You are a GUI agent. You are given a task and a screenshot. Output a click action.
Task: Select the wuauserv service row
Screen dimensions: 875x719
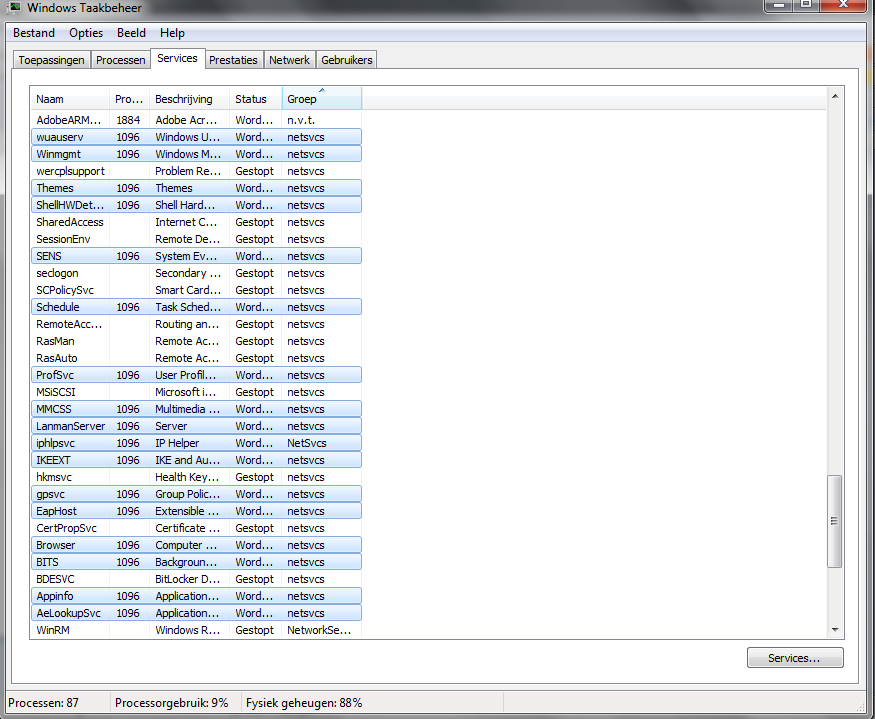196,137
